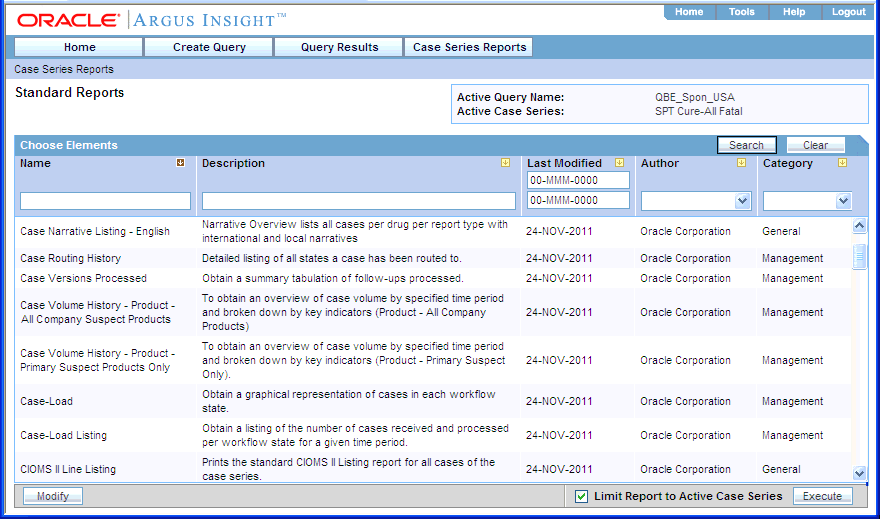Sort by the Last Modified column icon
The height and width of the screenshot is (519, 880).
click(620, 163)
